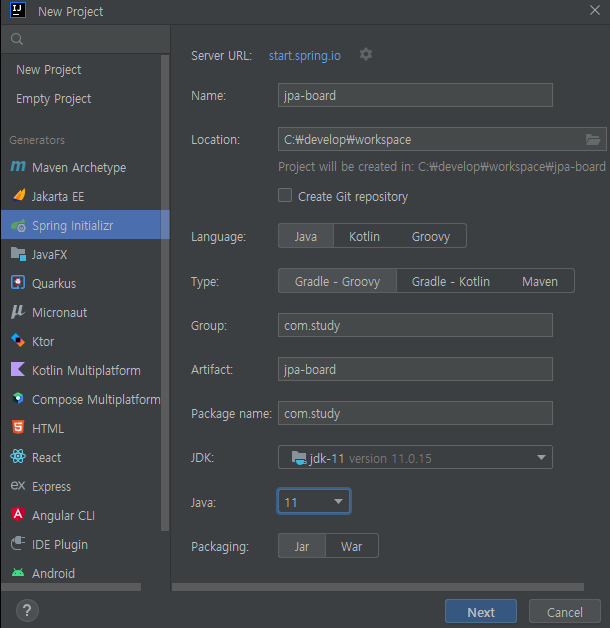This screenshot has height=628, width=610.
Task: Select the Quarkus generator label
Action: (x=54, y=283)
